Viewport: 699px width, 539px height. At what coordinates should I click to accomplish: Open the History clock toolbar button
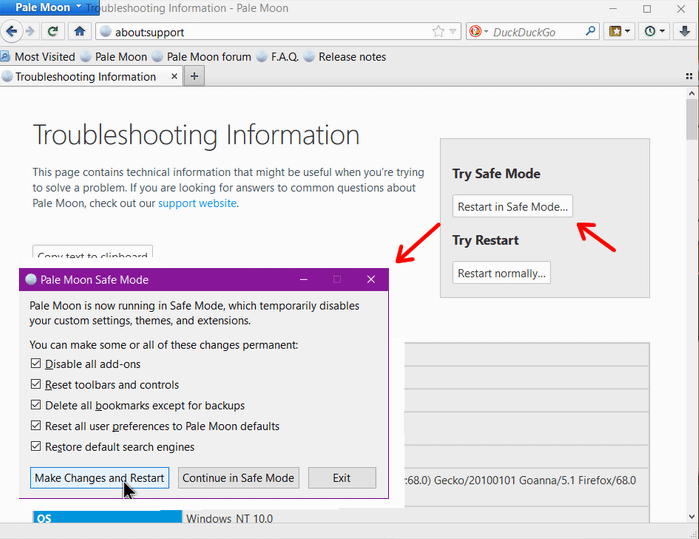pos(654,31)
